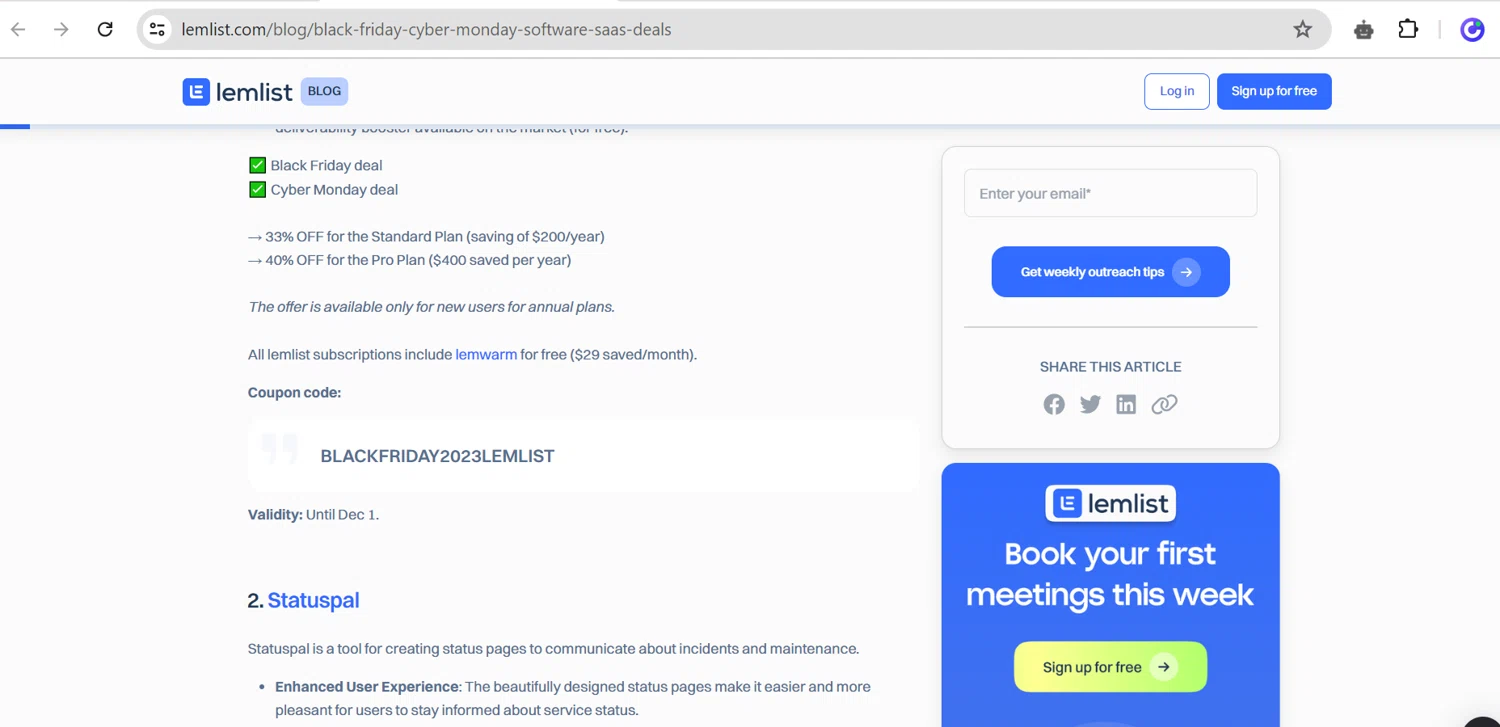Click the 'SHARE THIS ARTICLE' heading
Image resolution: width=1500 pixels, height=727 pixels.
coord(1110,367)
